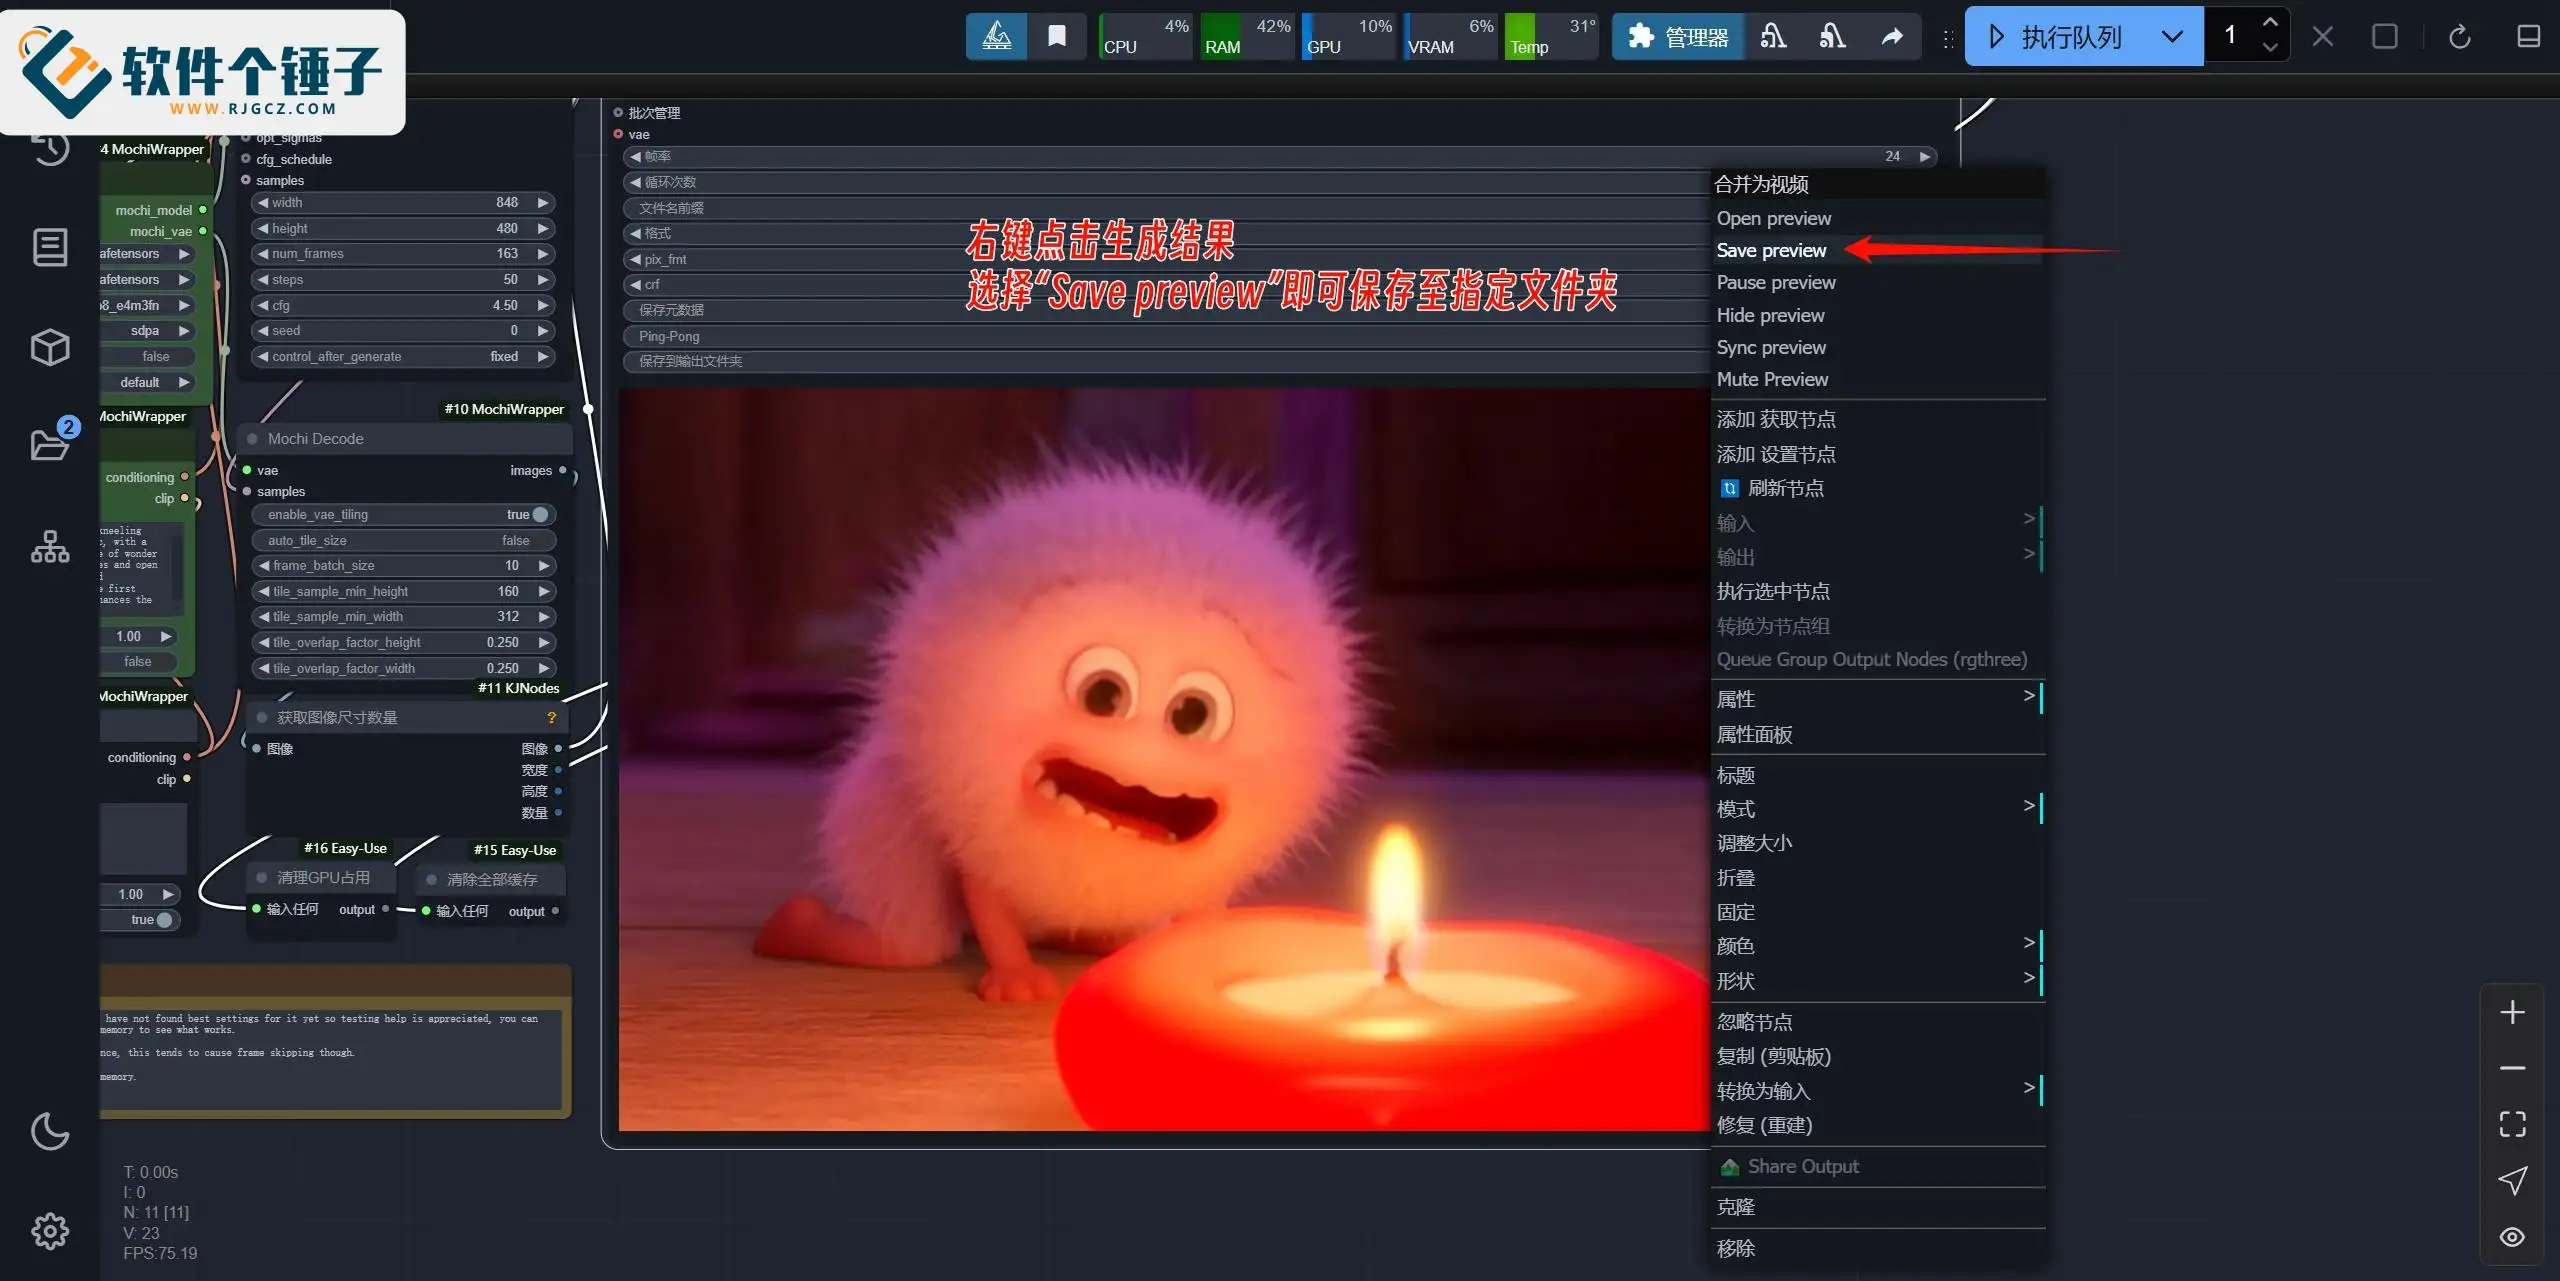Zoom out with the minus icon

[x=2512, y=1068]
